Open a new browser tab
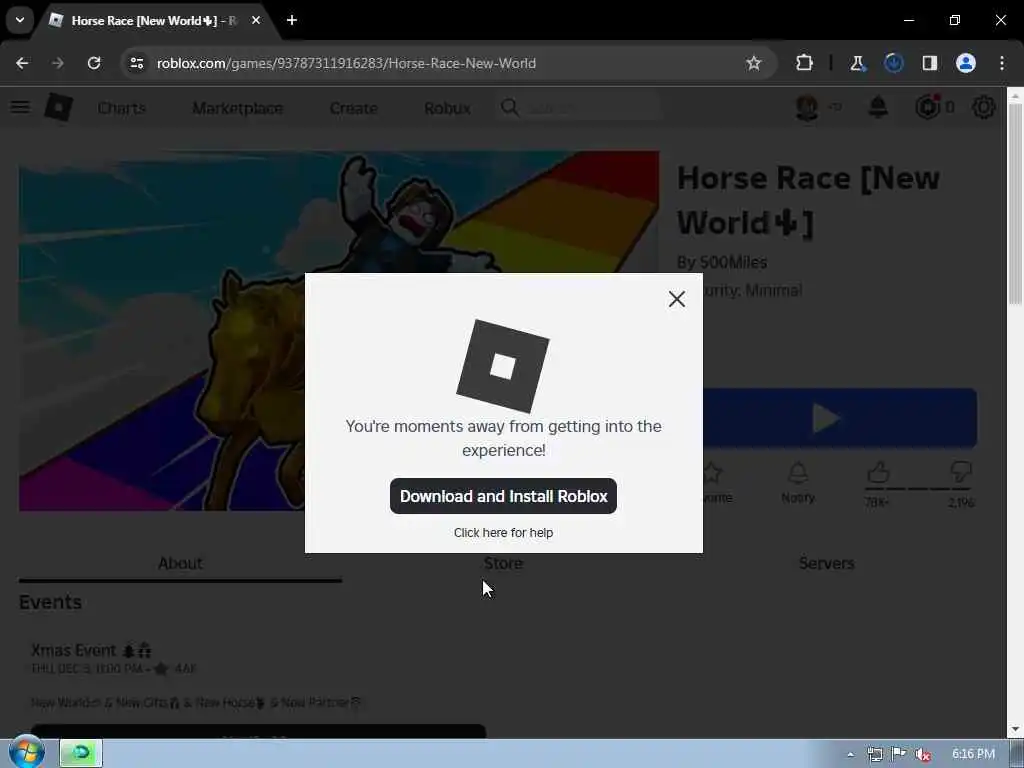Screen dimensions: 1024x768 click(x=292, y=20)
